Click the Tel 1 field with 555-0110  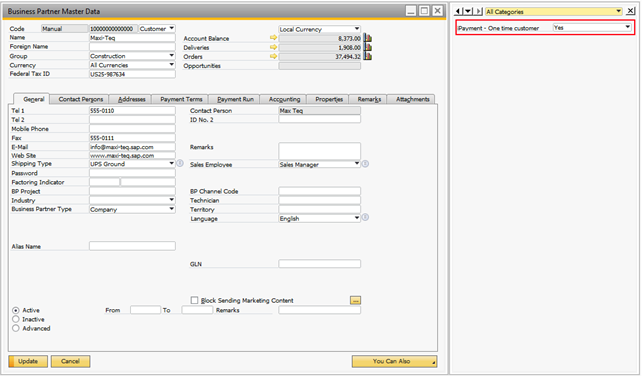(132, 111)
